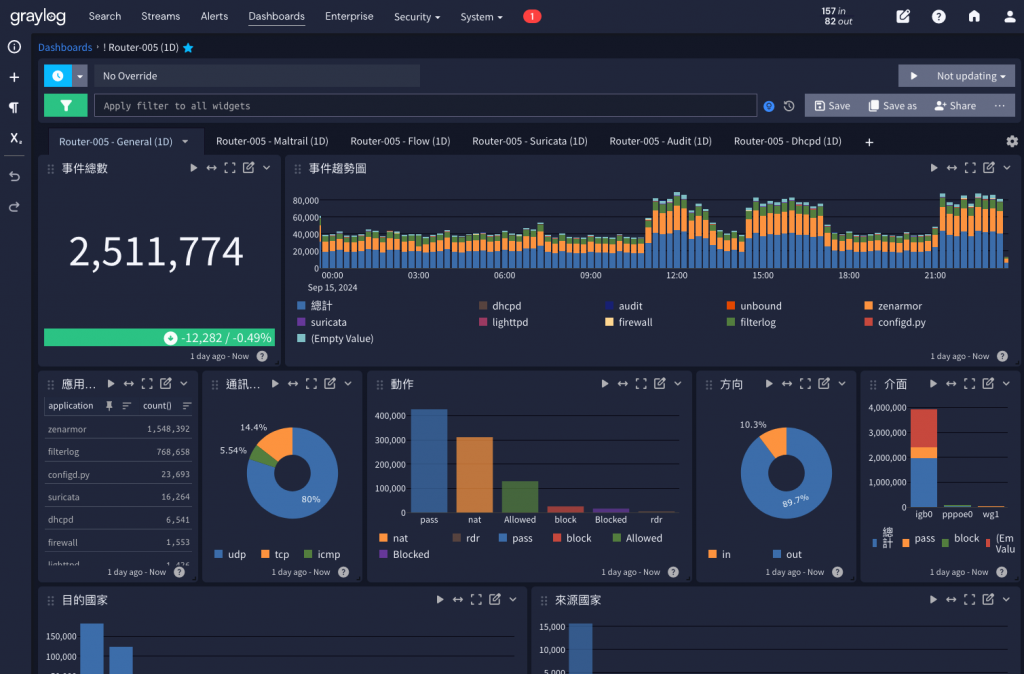Open the user profile icon

coord(1009,16)
